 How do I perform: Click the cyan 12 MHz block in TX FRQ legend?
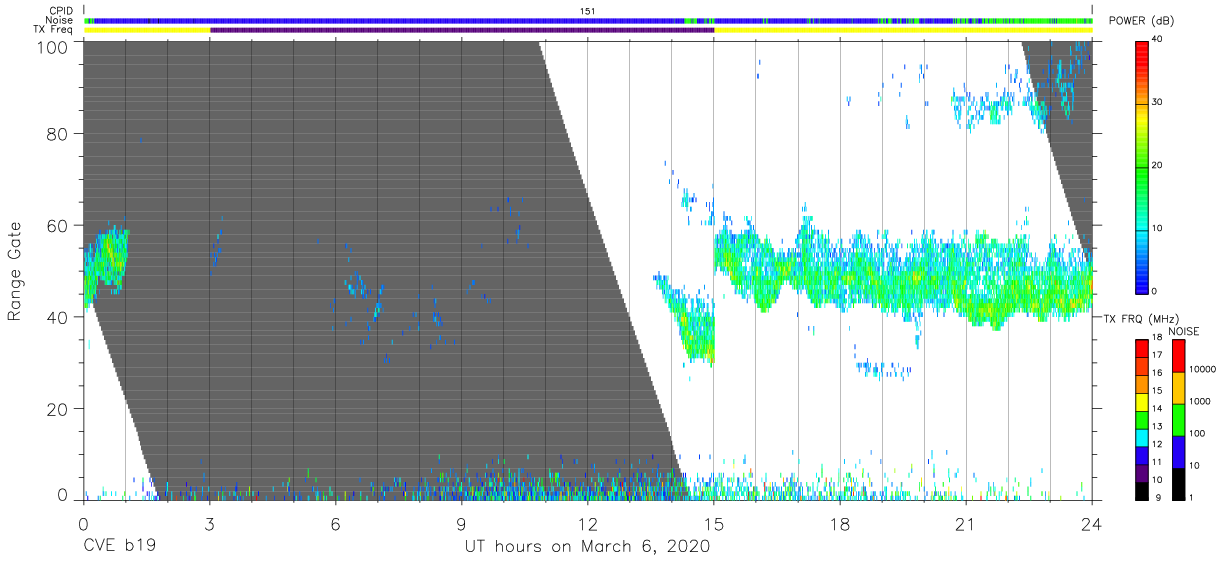(1143, 437)
